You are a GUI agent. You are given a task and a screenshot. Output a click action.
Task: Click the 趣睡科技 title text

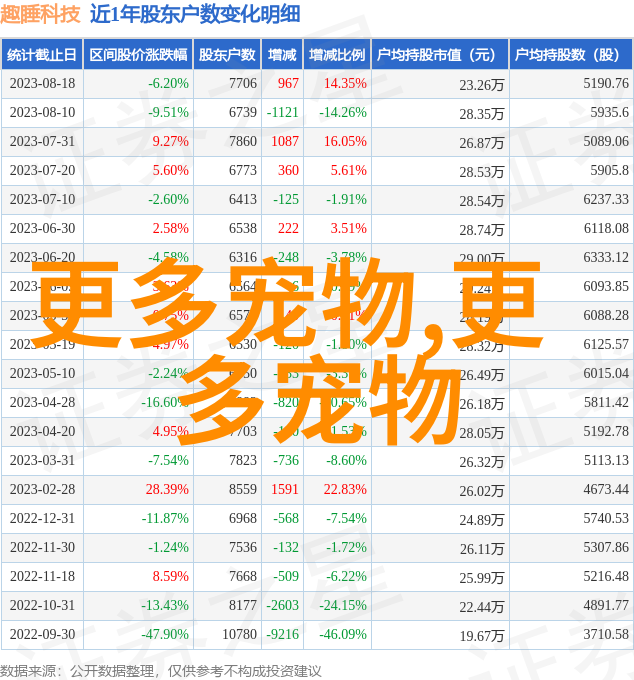[41, 14]
